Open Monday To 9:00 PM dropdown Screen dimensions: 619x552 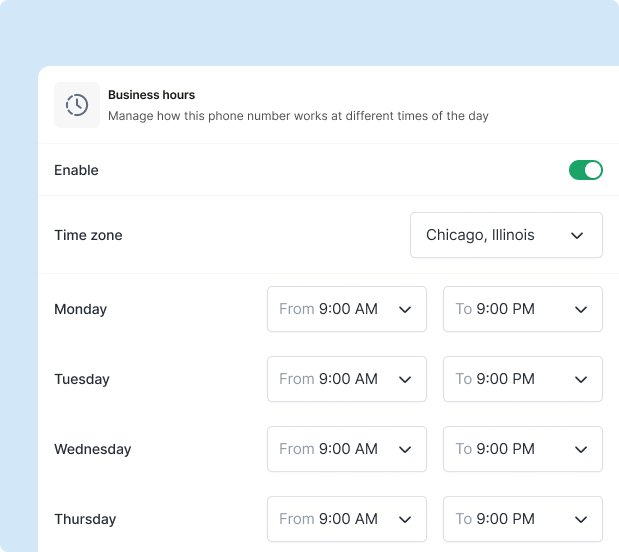[x=523, y=309]
